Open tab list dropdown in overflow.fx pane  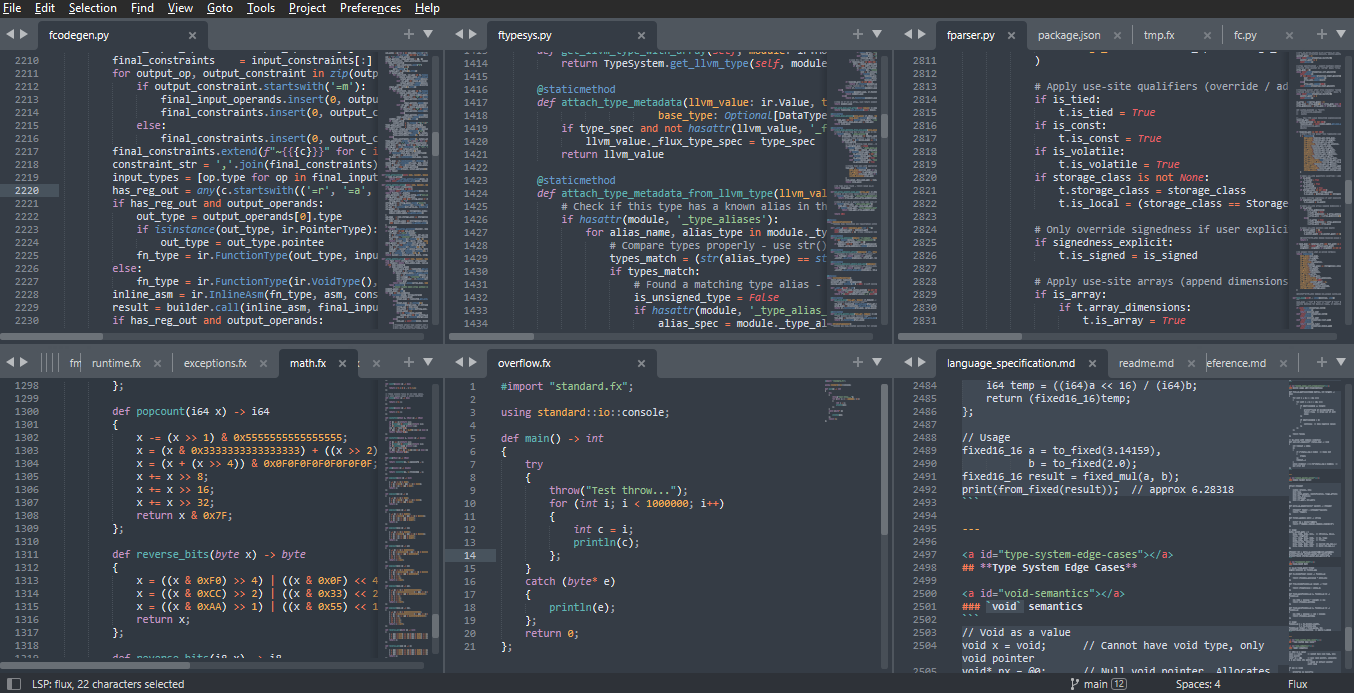[877, 362]
